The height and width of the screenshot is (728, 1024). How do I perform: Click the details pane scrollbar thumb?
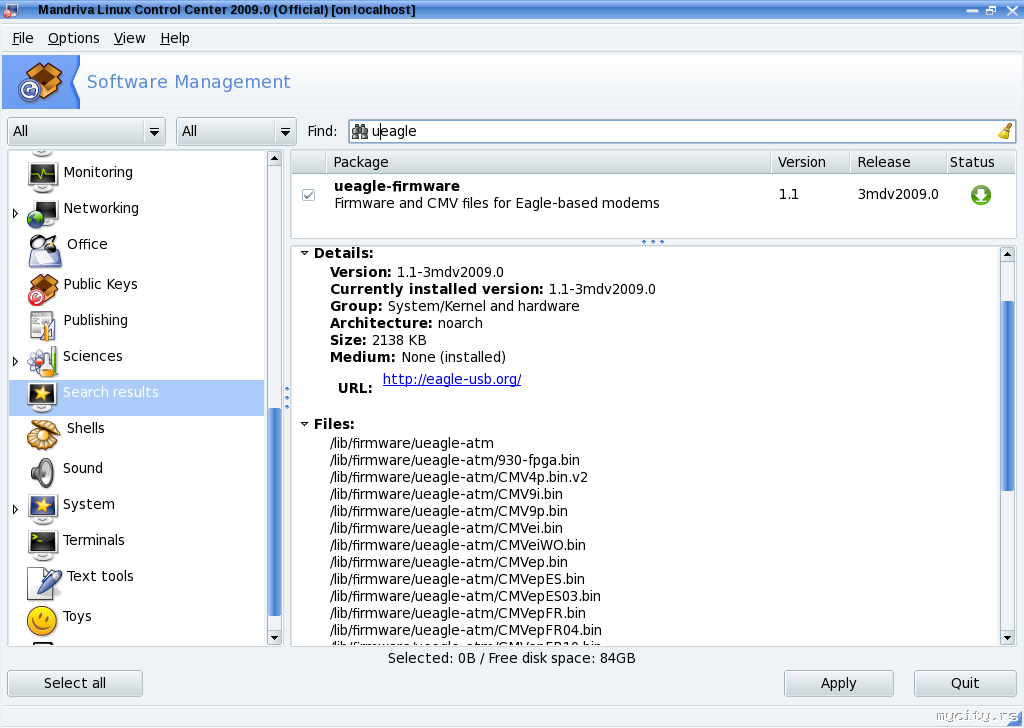pyautogui.click(x=1007, y=395)
